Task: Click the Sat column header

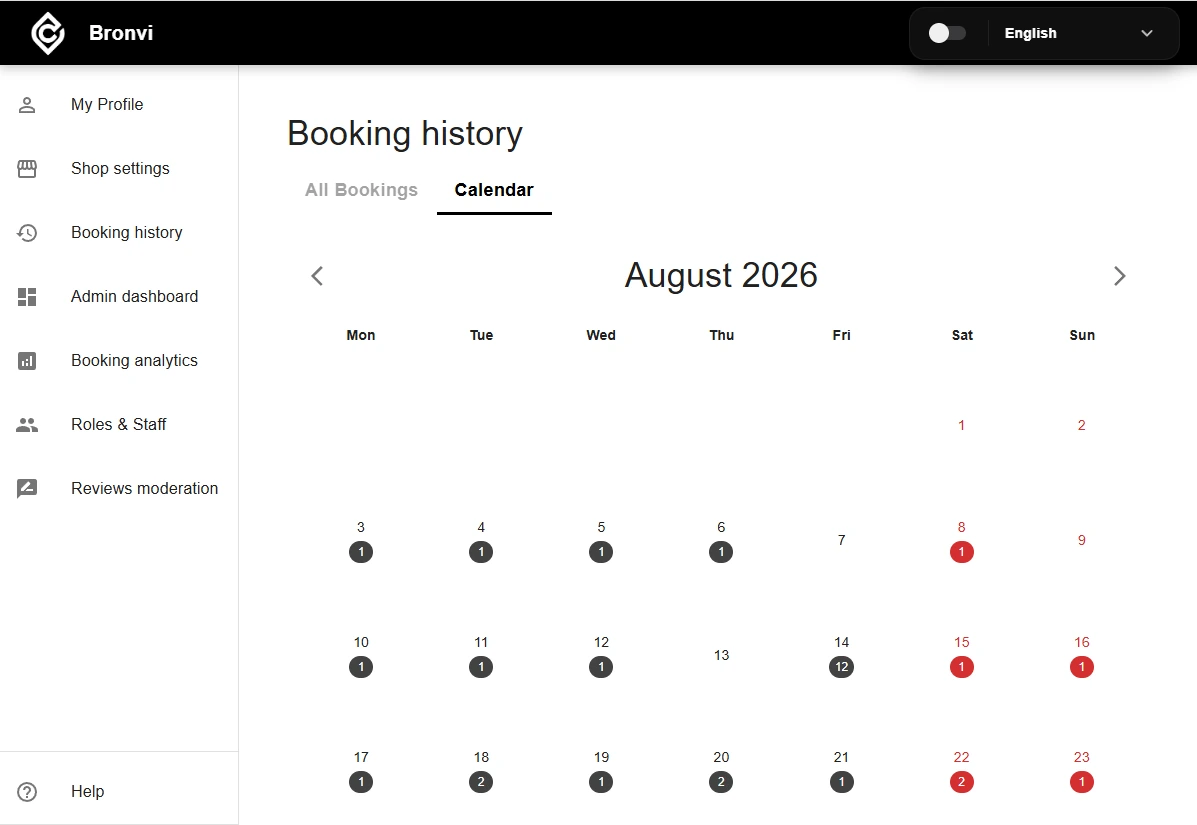Action: (x=962, y=335)
